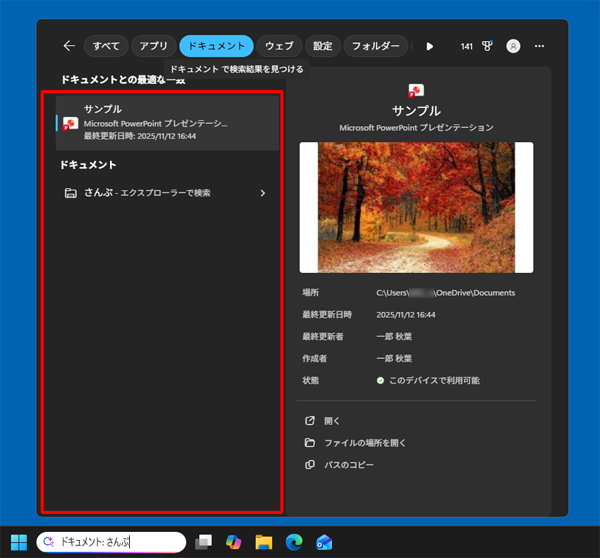Screen dimensions: 600x558
Task: Click the Task View taskbar icon
Action: pos(204,542)
